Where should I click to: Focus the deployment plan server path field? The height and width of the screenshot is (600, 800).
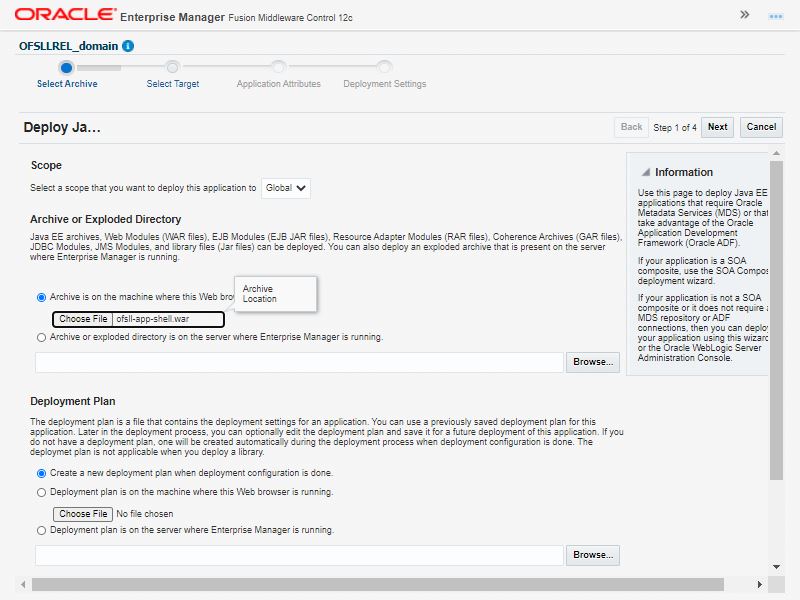click(x=299, y=555)
